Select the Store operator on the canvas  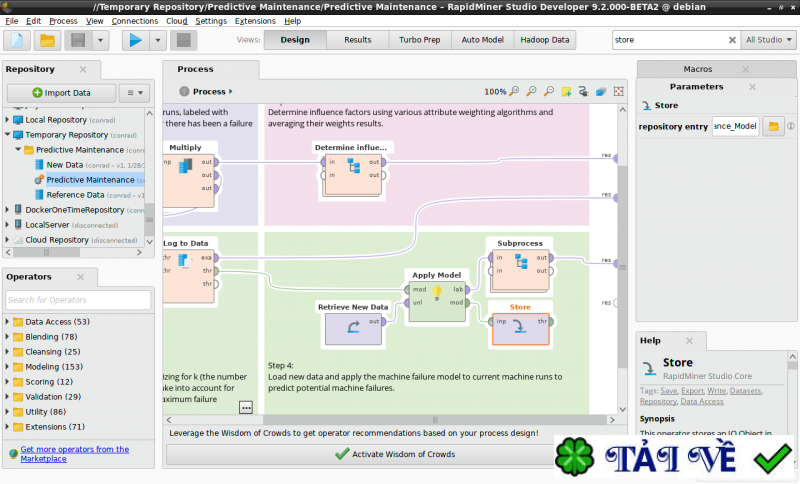(x=520, y=328)
